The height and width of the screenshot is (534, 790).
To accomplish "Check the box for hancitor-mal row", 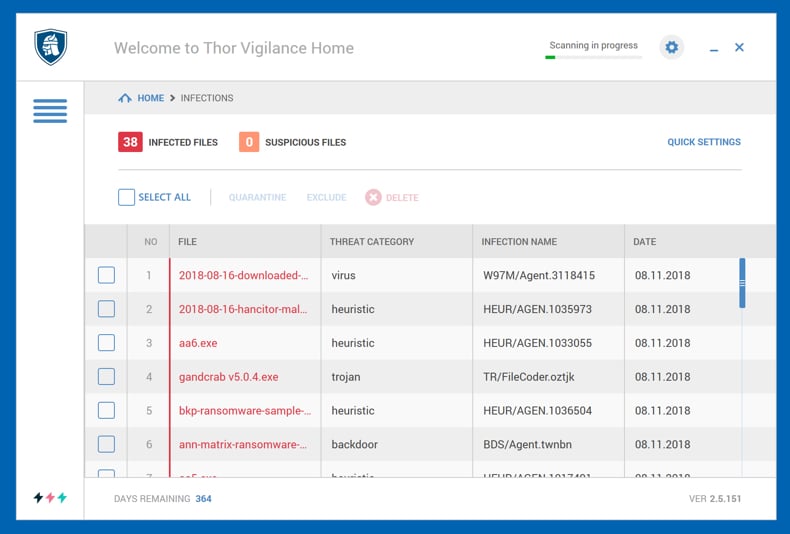I will [x=106, y=309].
